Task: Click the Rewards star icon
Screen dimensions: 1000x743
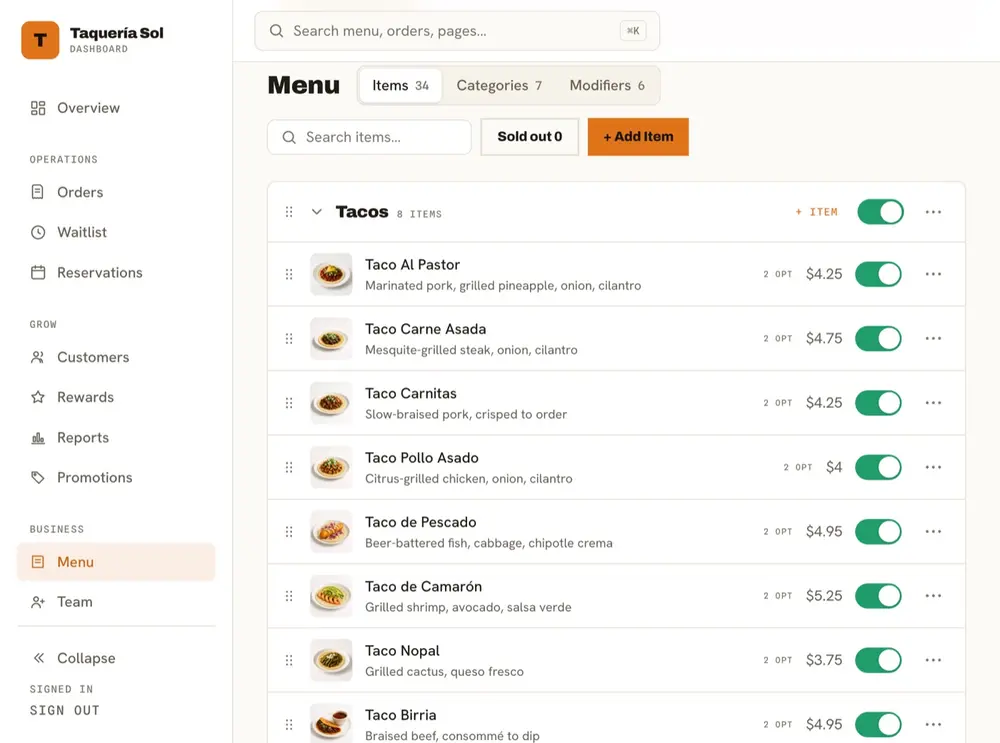Action: click(38, 397)
